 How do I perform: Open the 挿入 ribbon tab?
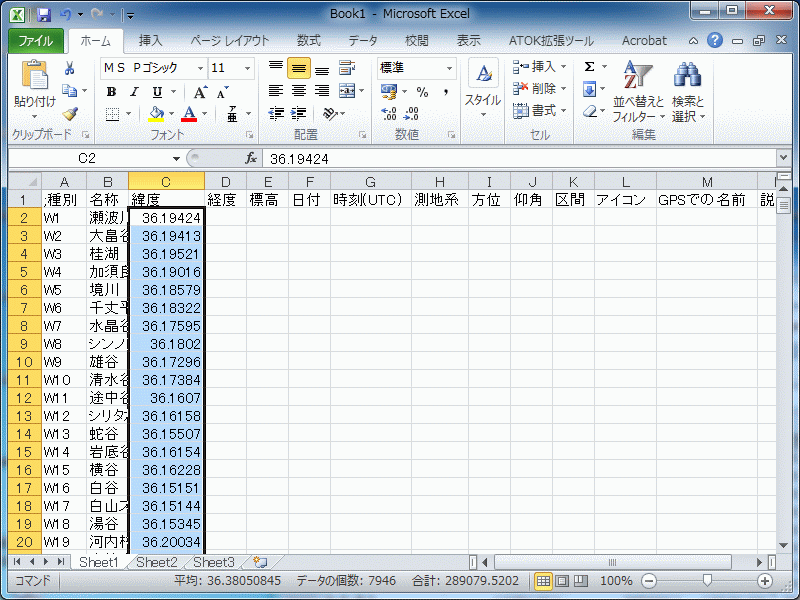coord(150,41)
